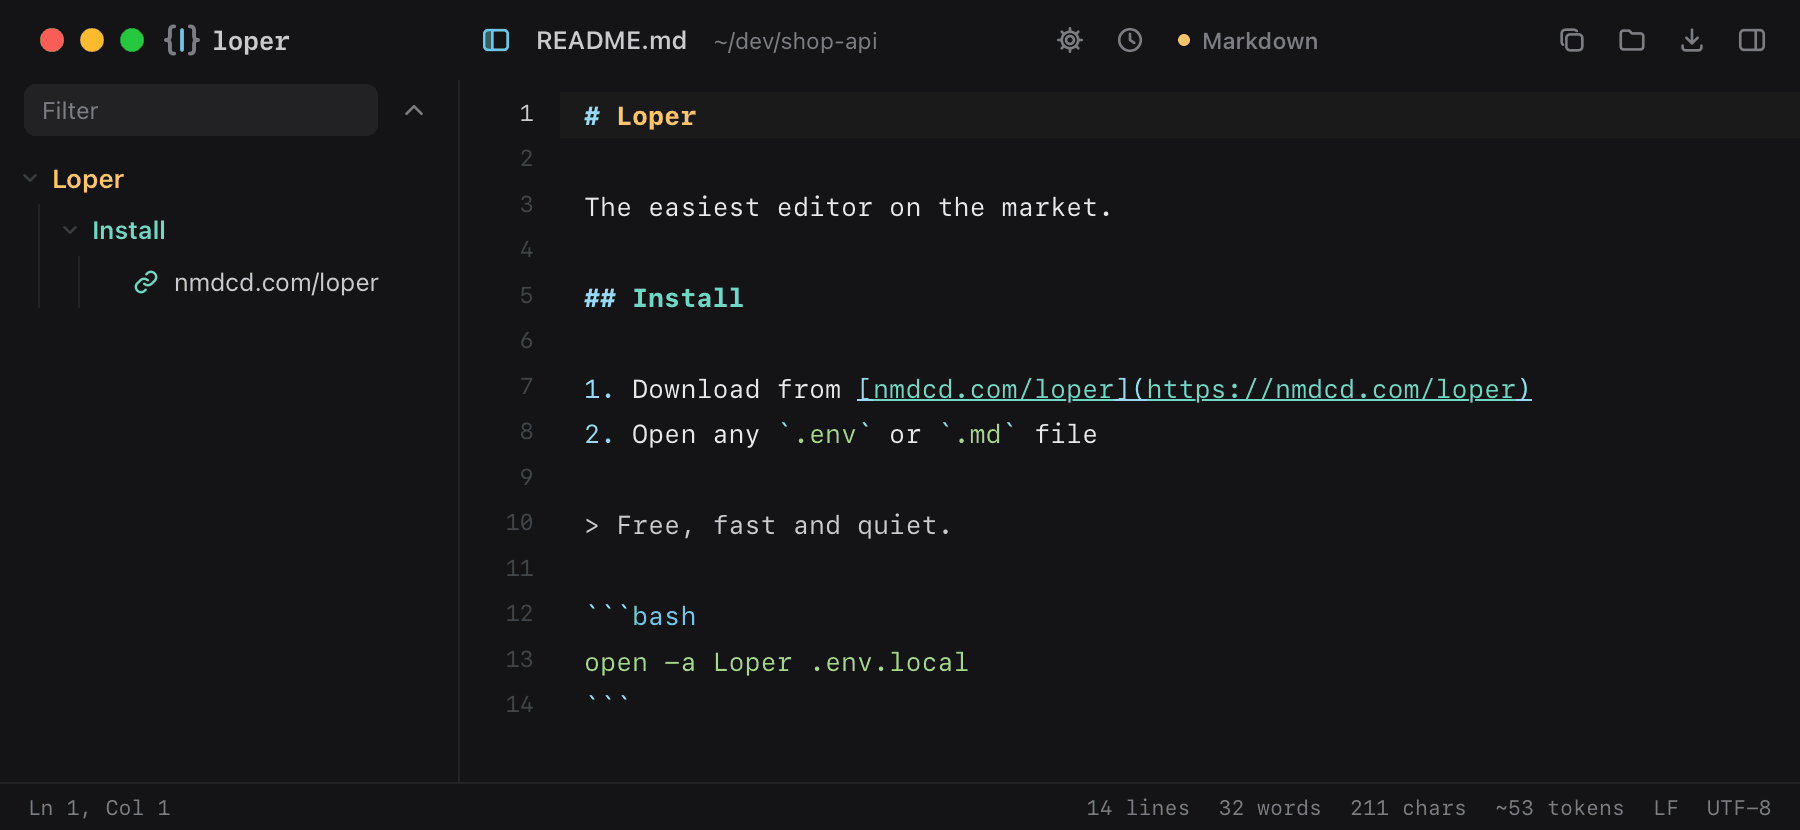This screenshot has width=1800, height=830.
Task: Click the '```bash' code fence line
Action: click(x=640, y=616)
